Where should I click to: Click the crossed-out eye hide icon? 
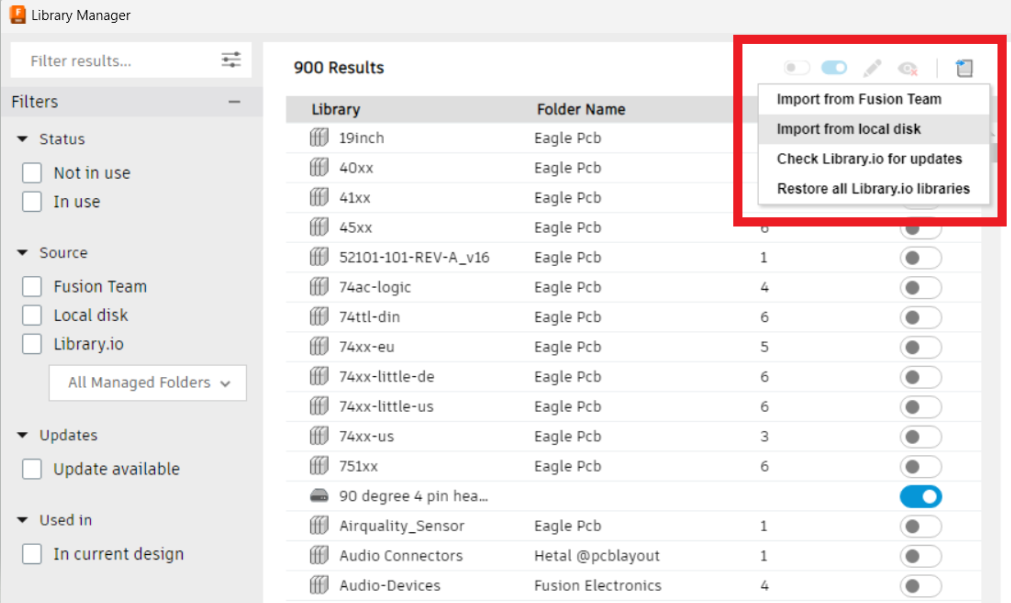(x=908, y=68)
